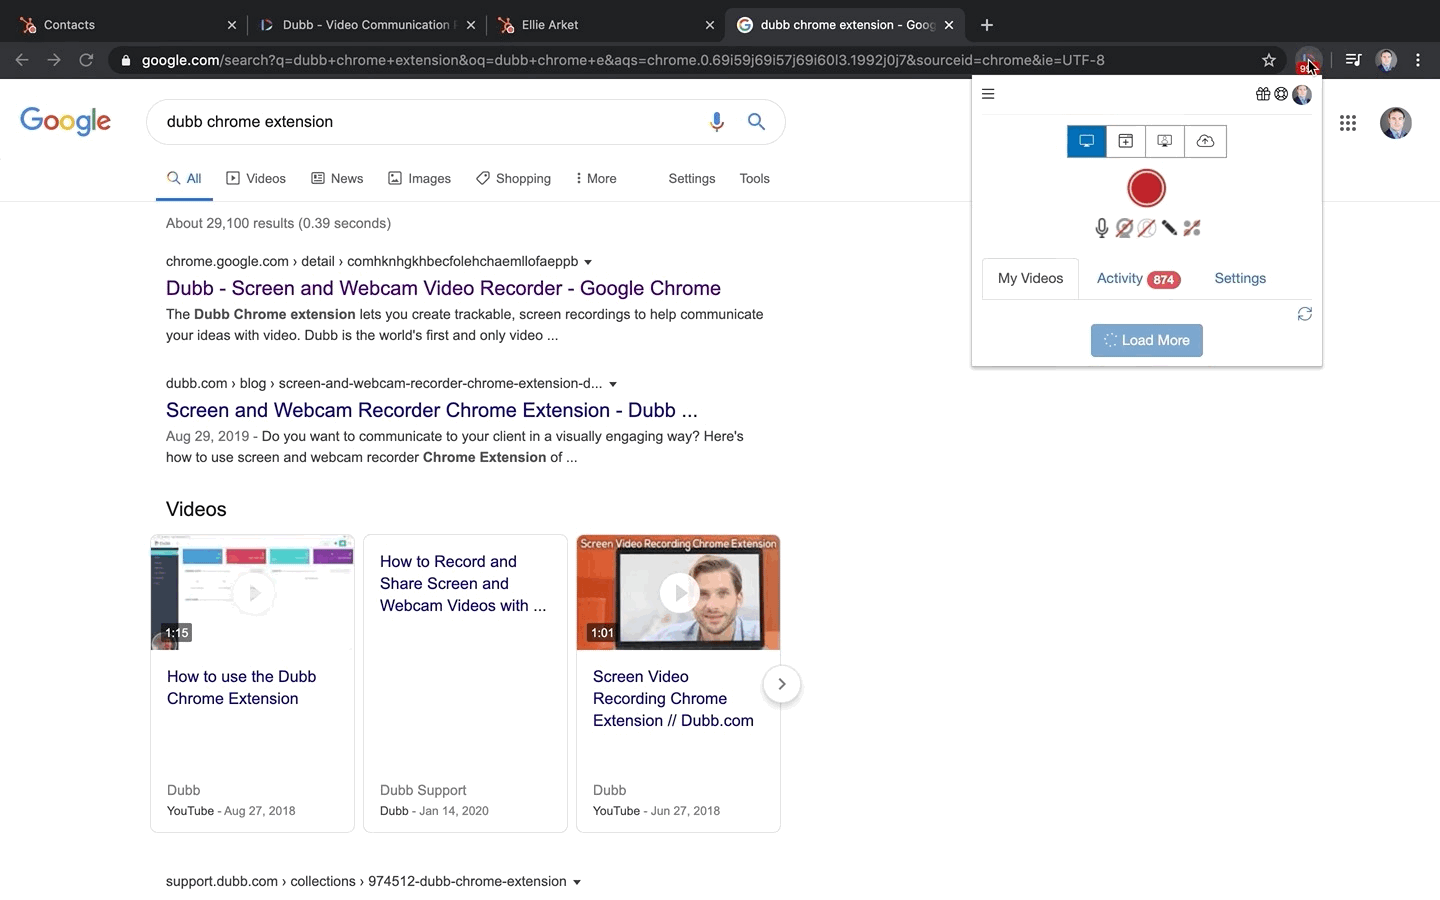Image resolution: width=1440 pixels, height=900 pixels.
Task: Open search Tools
Action: tap(754, 179)
